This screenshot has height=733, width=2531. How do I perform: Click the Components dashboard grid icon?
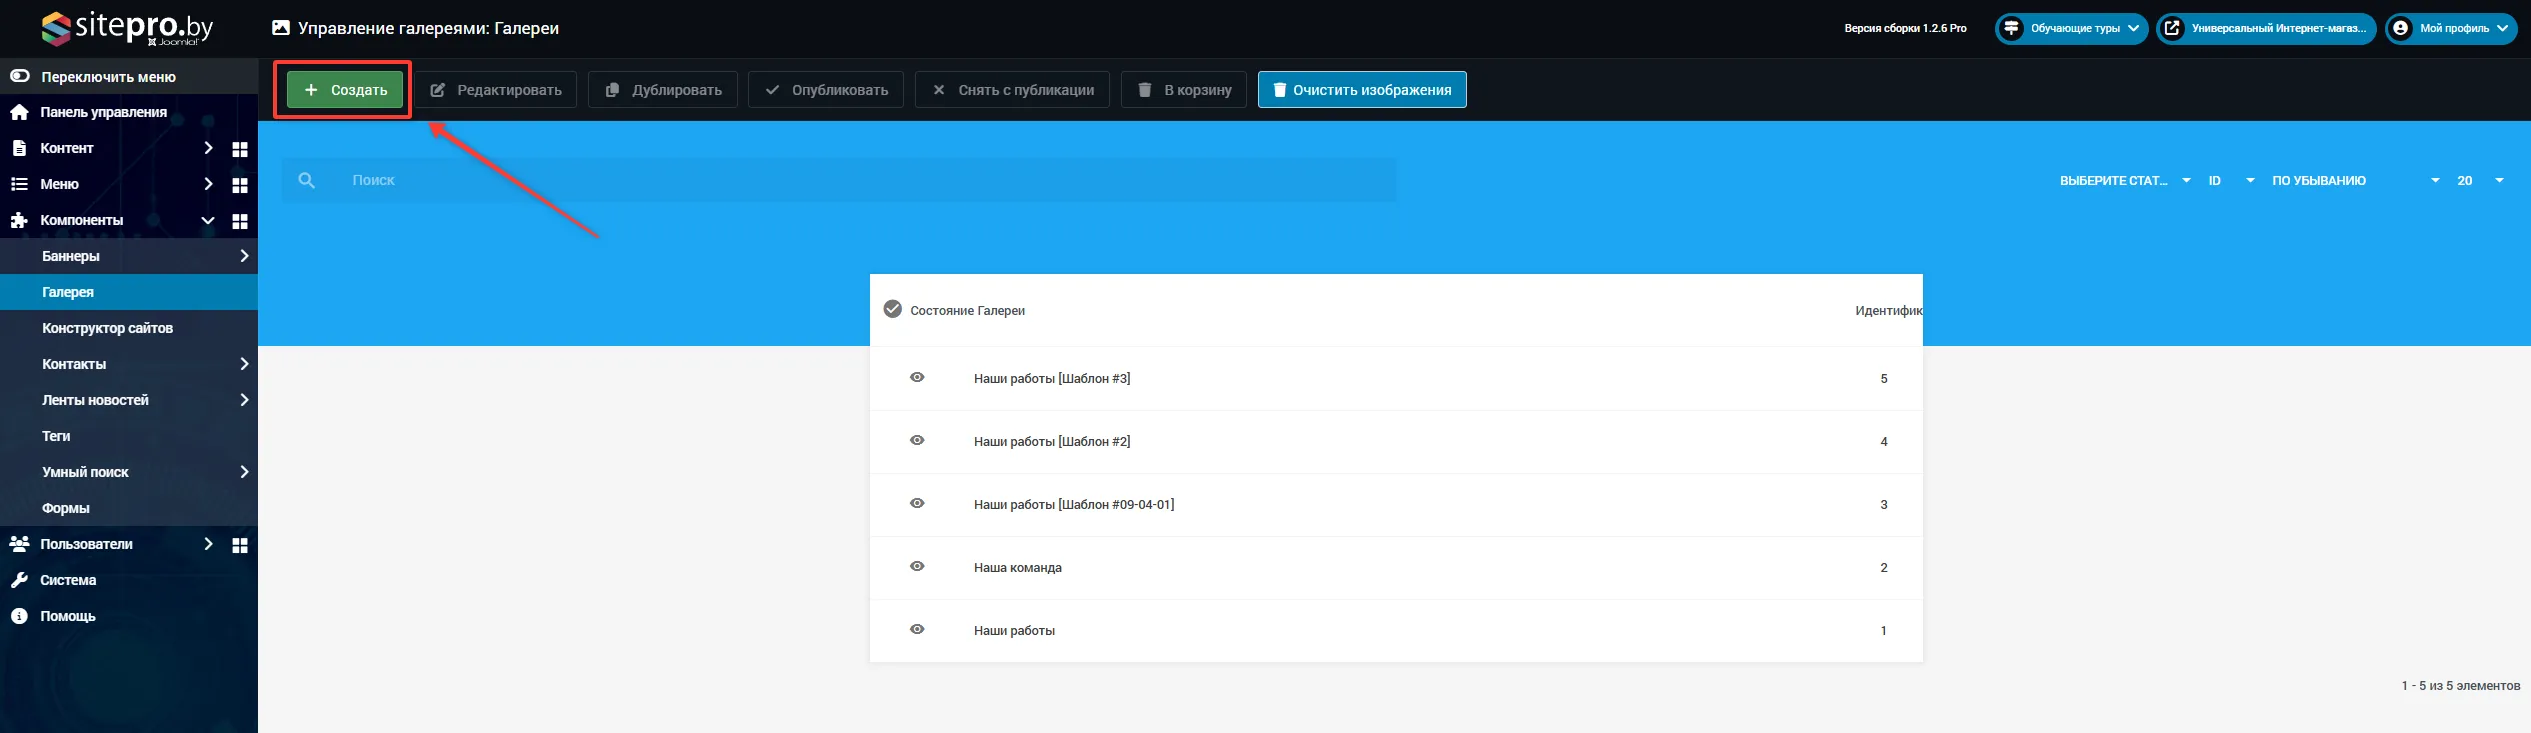(x=240, y=221)
